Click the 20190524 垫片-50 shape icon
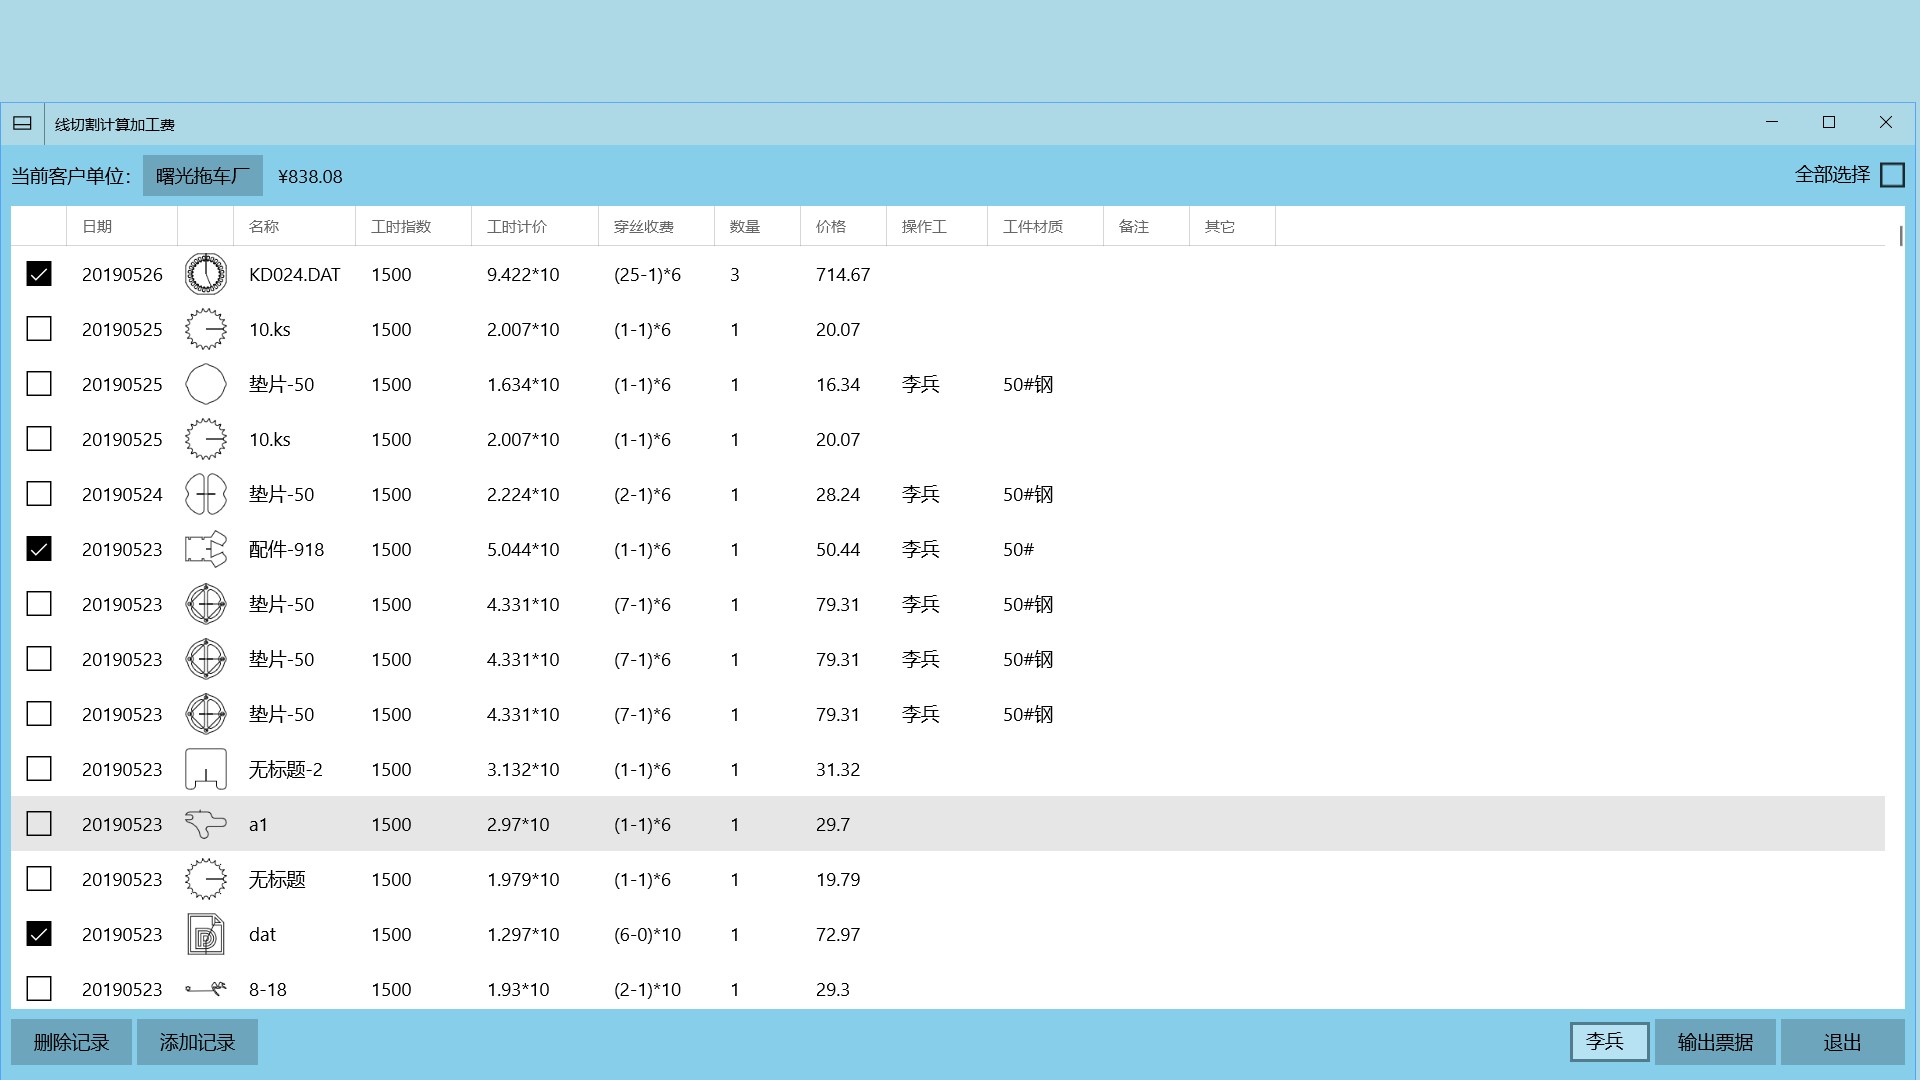Viewport: 1920px width, 1080px height. click(205, 494)
